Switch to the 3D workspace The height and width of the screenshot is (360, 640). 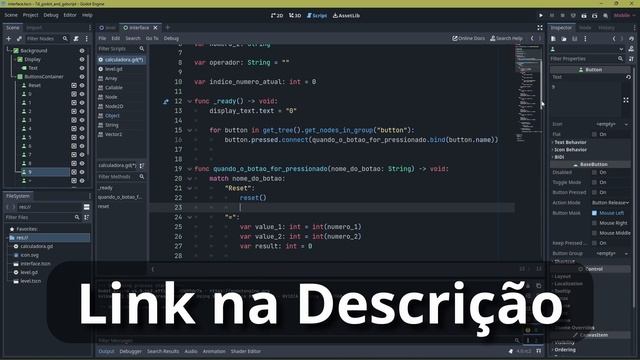295,16
